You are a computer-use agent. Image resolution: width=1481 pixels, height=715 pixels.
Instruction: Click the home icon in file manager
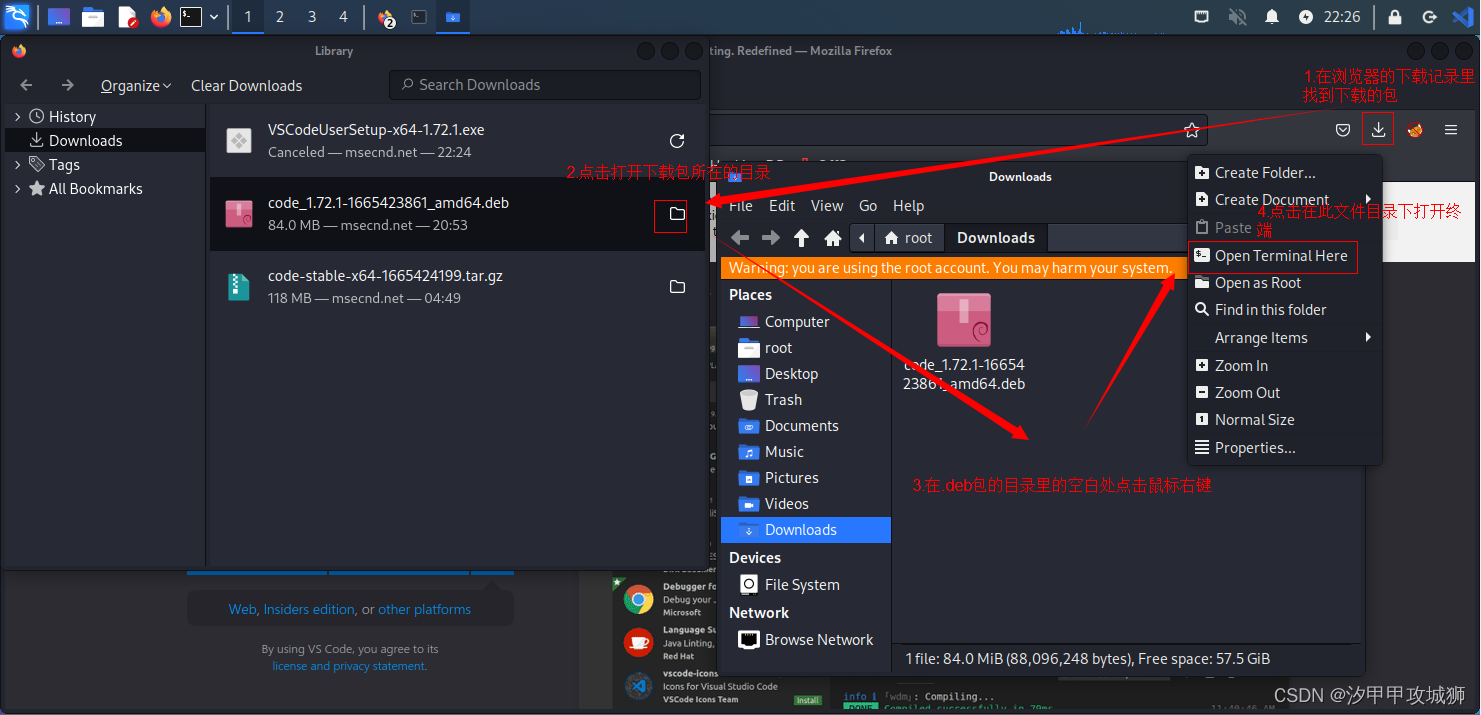[x=834, y=237]
